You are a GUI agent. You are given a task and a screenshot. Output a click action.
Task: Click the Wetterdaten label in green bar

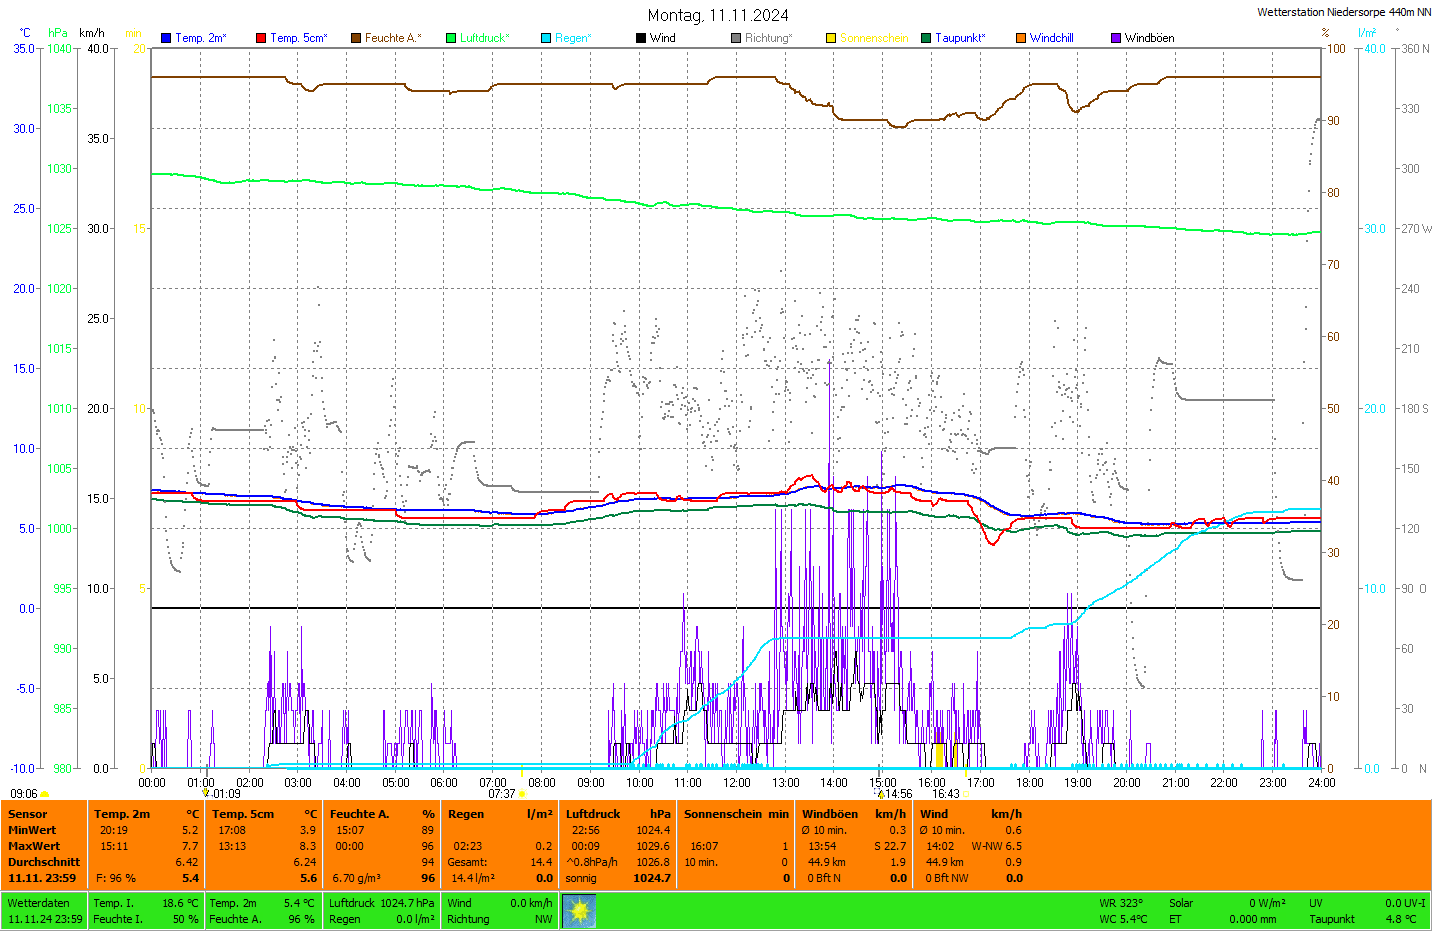tap(39, 903)
